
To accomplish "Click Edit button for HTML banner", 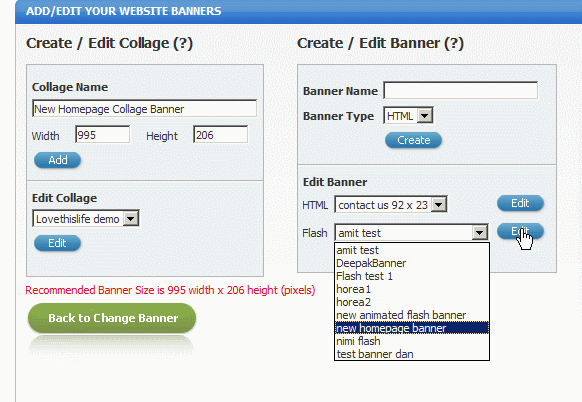I will [520, 203].
